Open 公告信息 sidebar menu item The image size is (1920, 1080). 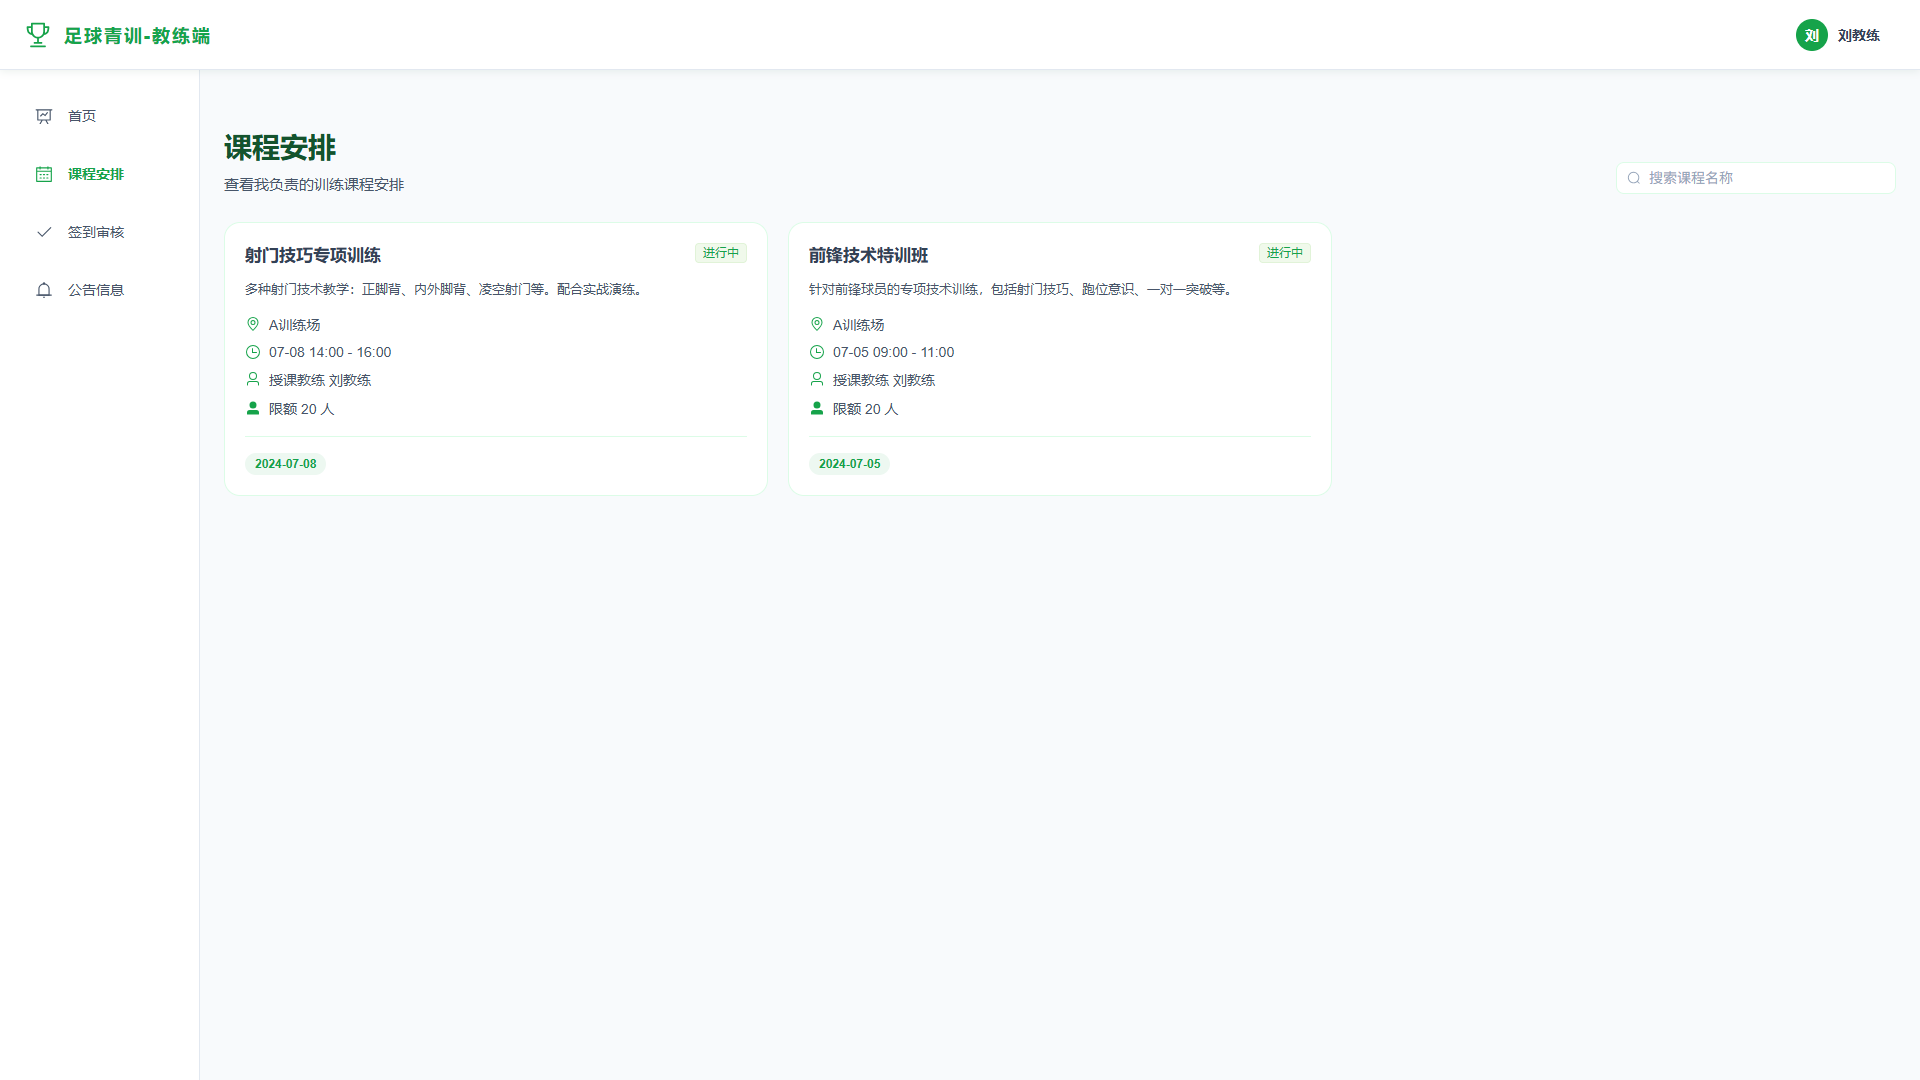point(99,290)
